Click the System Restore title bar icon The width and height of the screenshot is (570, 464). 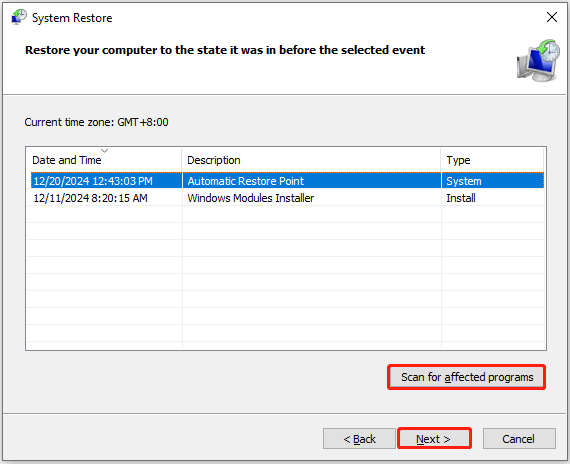(19, 17)
